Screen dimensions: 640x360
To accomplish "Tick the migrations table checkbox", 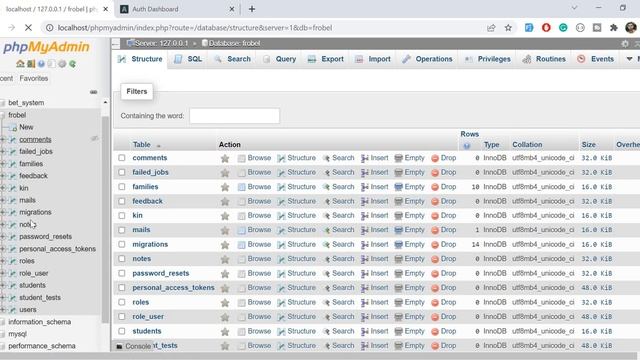I will [122, 244].
